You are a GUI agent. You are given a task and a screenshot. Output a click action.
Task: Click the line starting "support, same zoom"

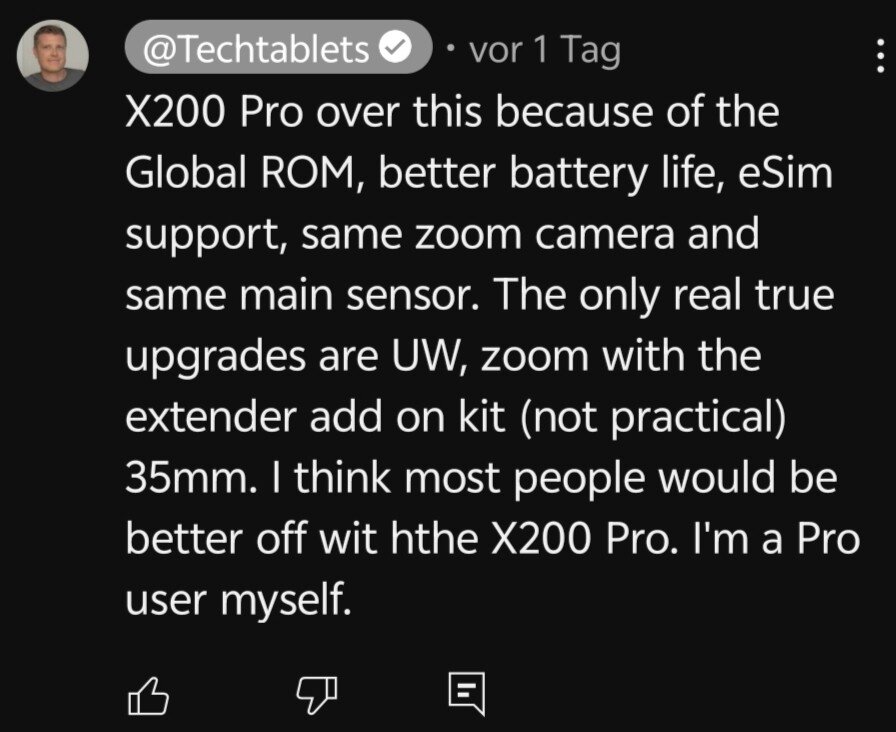coord(442,236)
